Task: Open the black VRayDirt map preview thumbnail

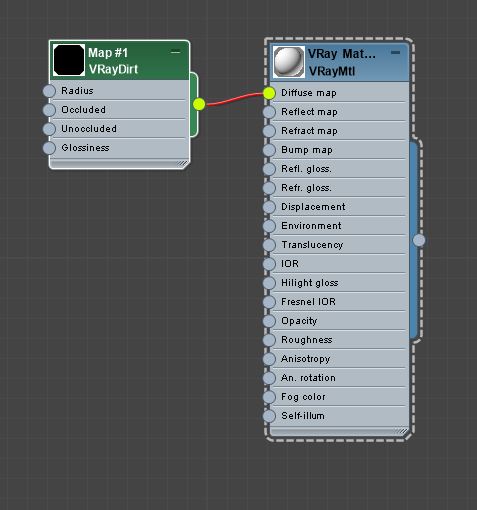Action: tap(69, 60)
